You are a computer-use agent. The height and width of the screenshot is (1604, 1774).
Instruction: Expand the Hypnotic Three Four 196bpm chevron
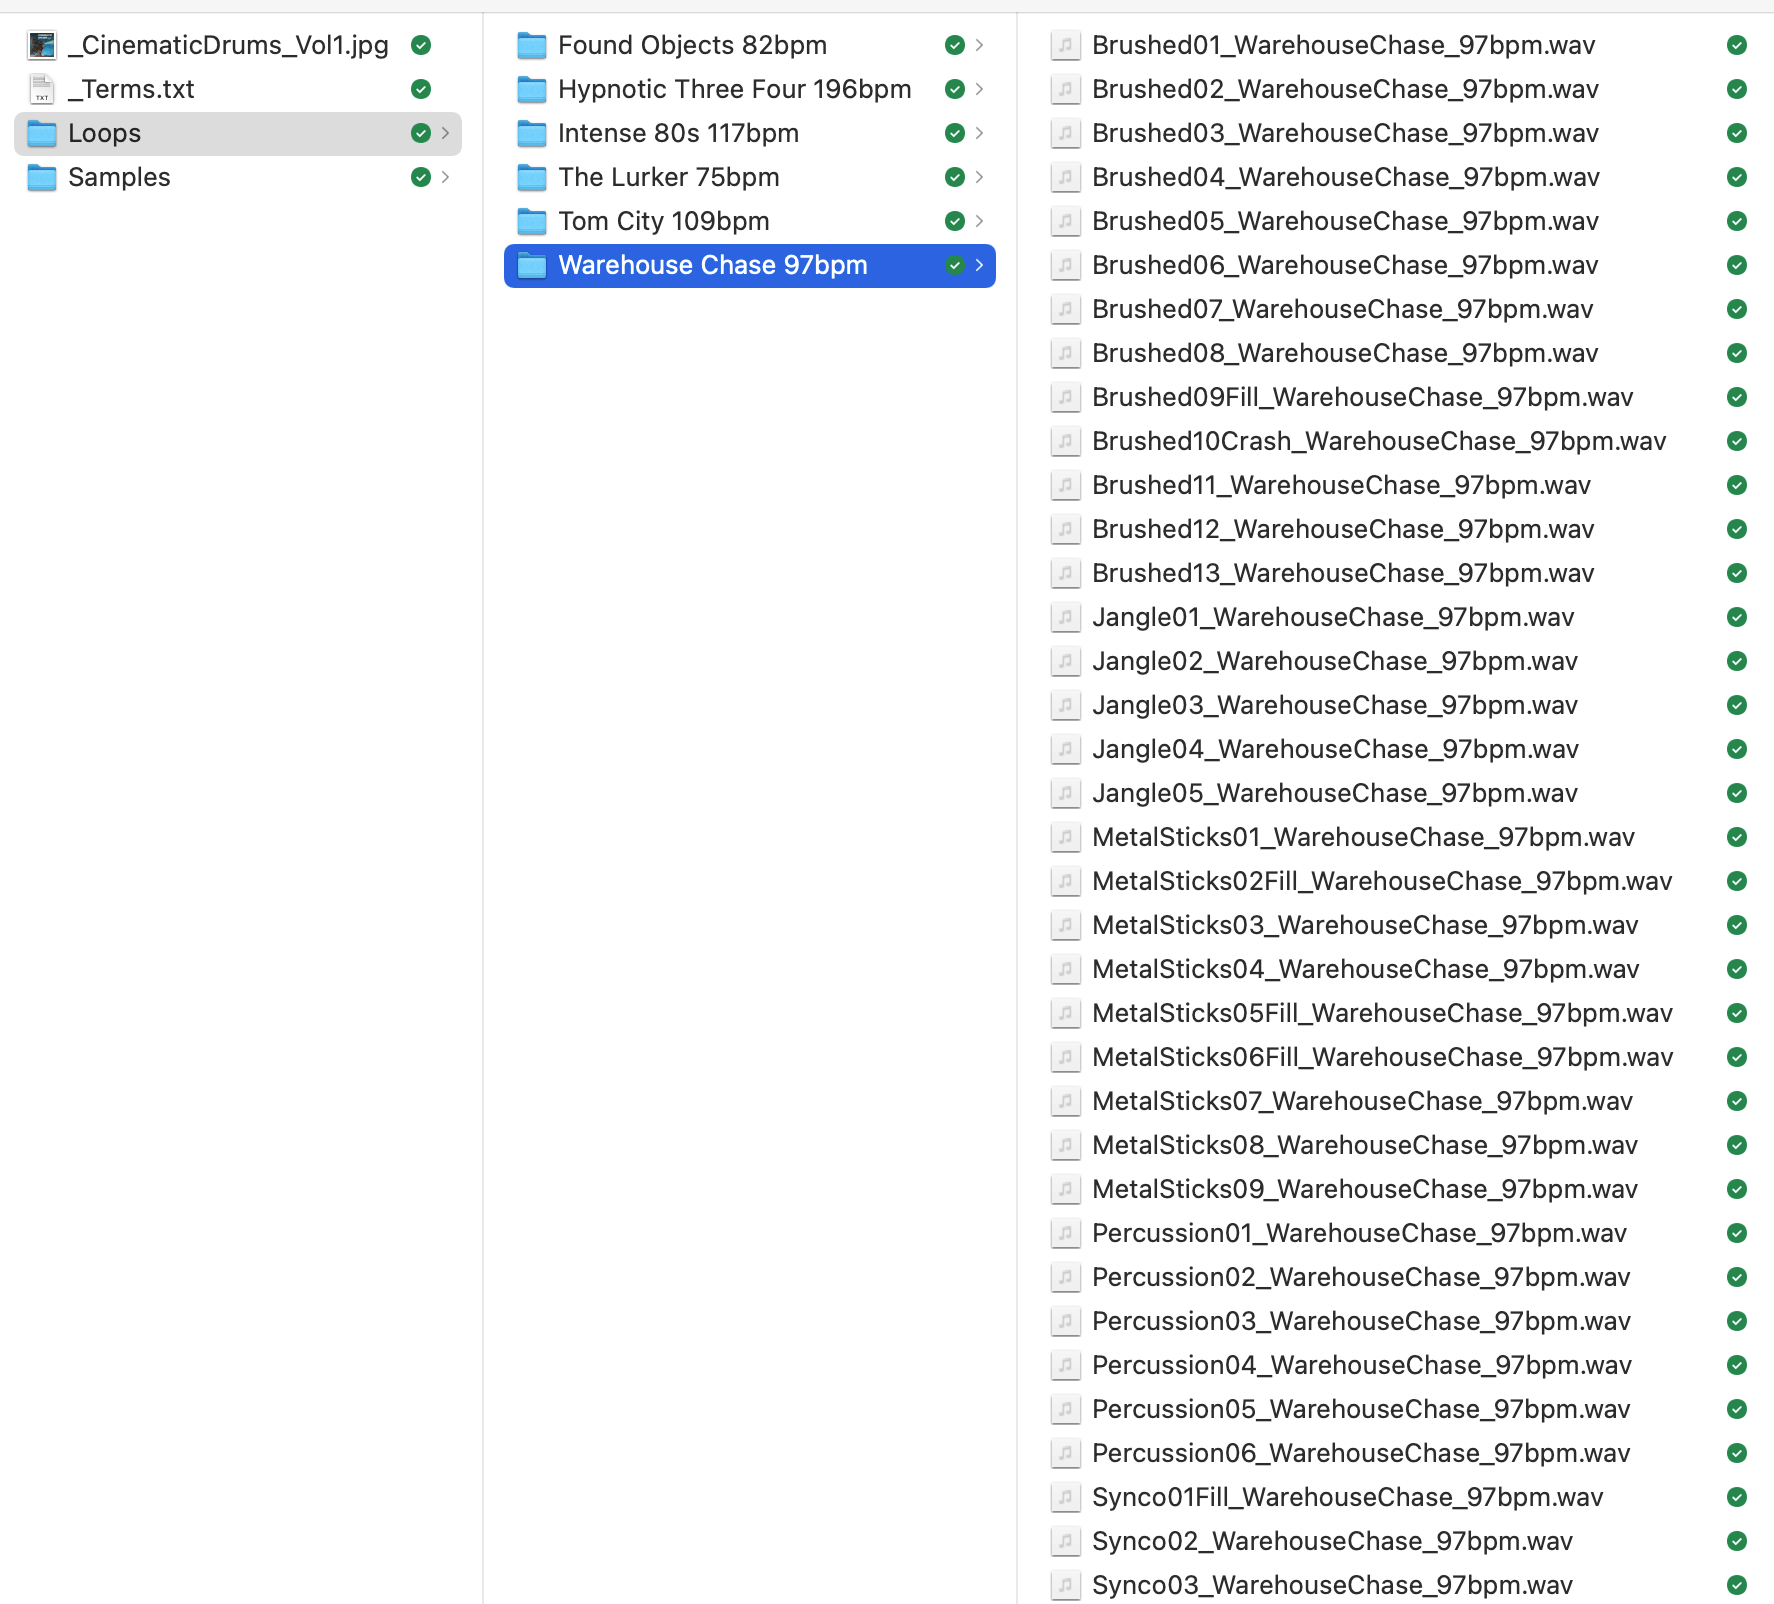point(979,89)
